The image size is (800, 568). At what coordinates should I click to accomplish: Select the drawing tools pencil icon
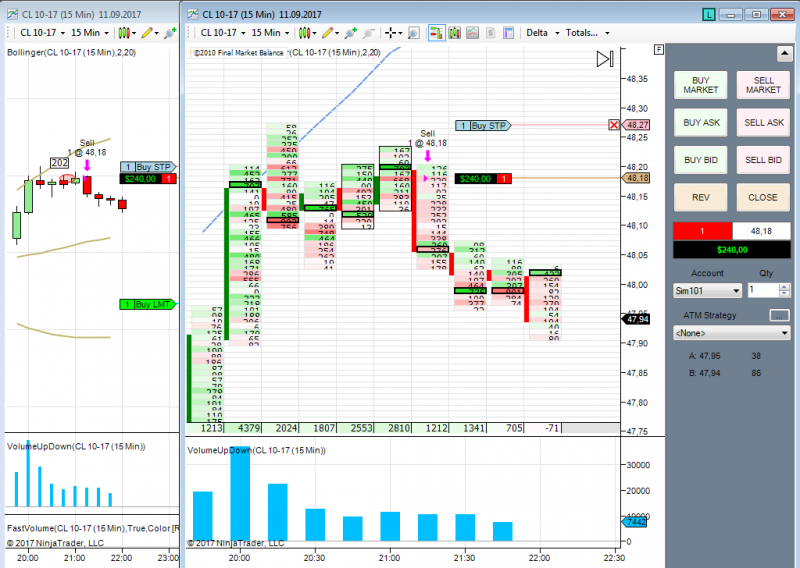click(x=327, y=33)
